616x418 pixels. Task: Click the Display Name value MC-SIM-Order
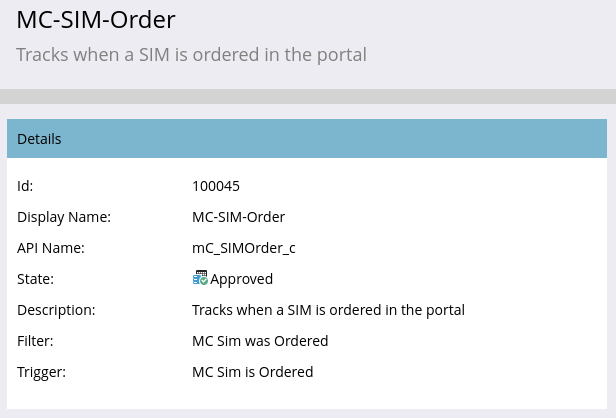tap(238, 217)
